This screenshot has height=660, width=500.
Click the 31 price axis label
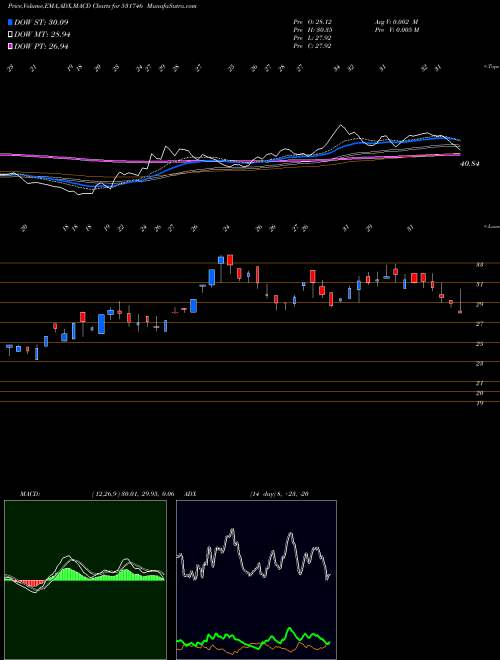pyautogui.click(x=479, y=284)
